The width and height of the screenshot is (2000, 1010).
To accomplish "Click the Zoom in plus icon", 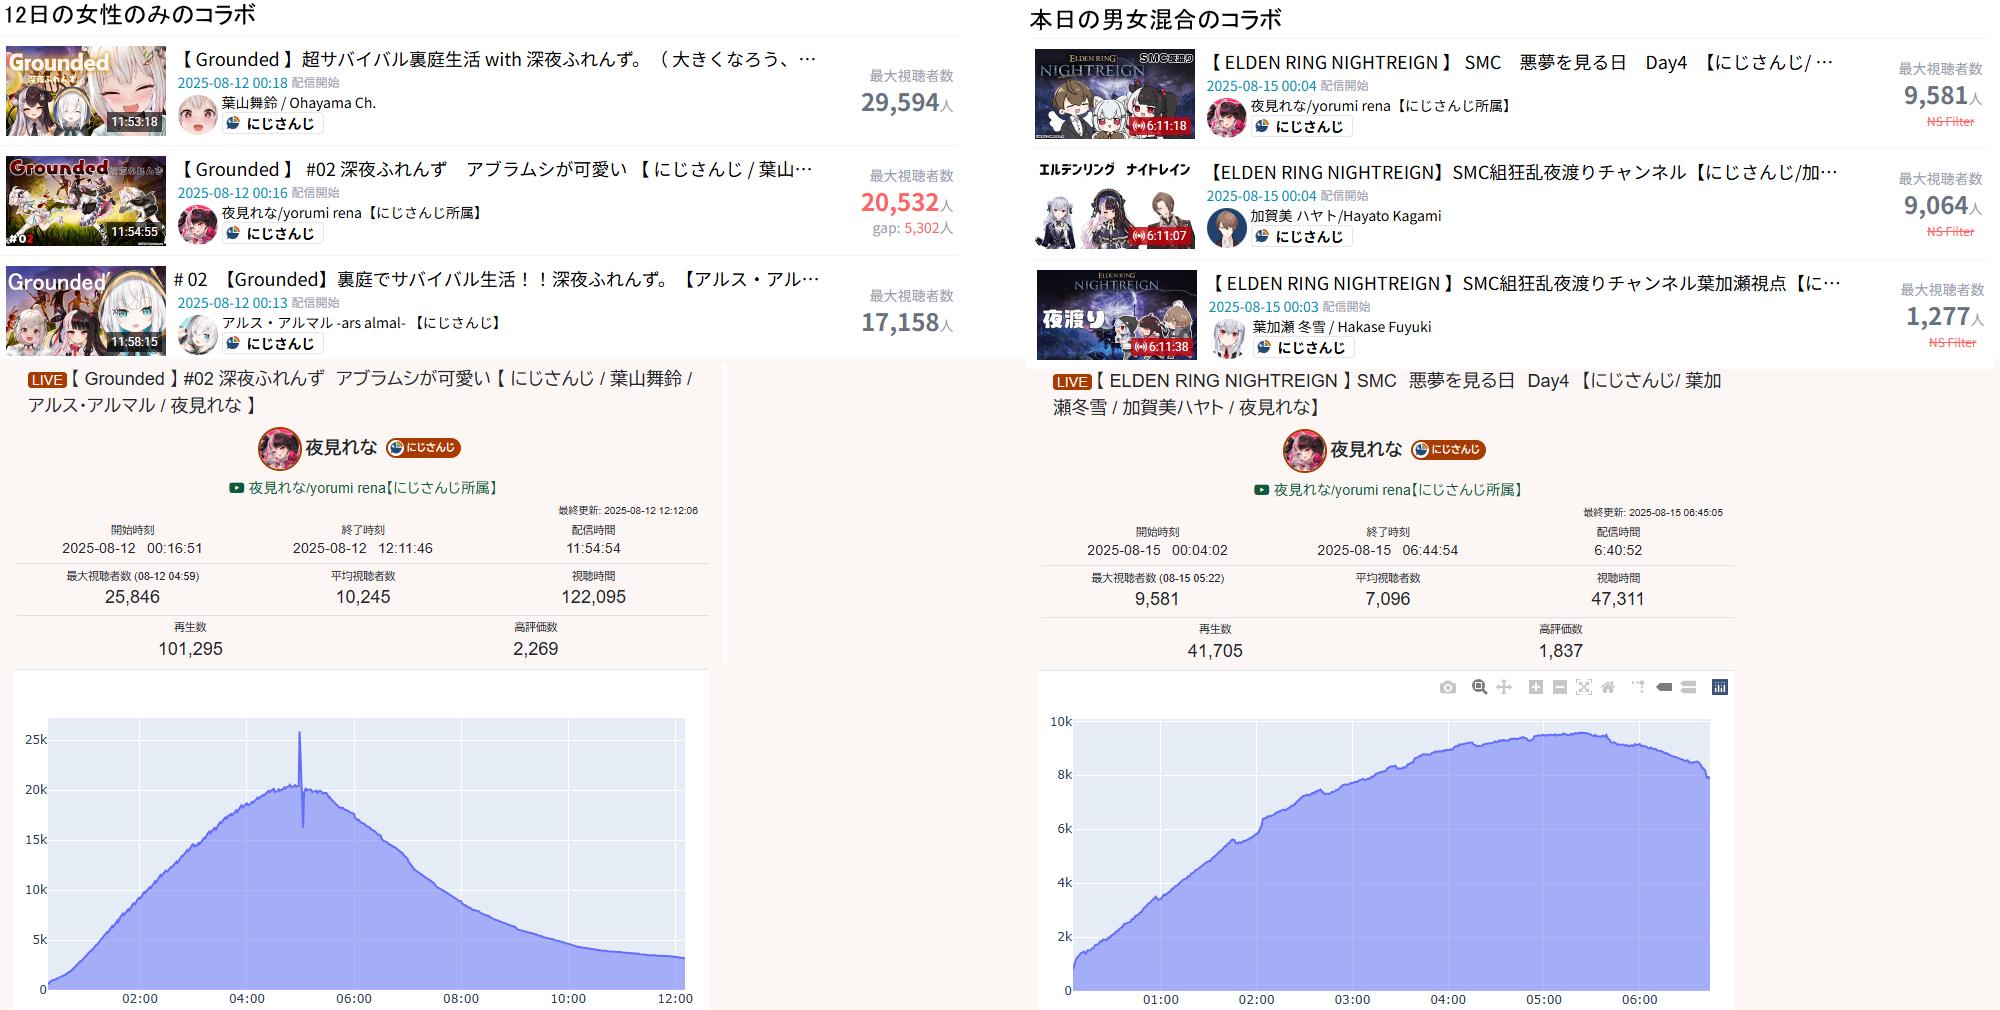I will tap(1536, 687).
